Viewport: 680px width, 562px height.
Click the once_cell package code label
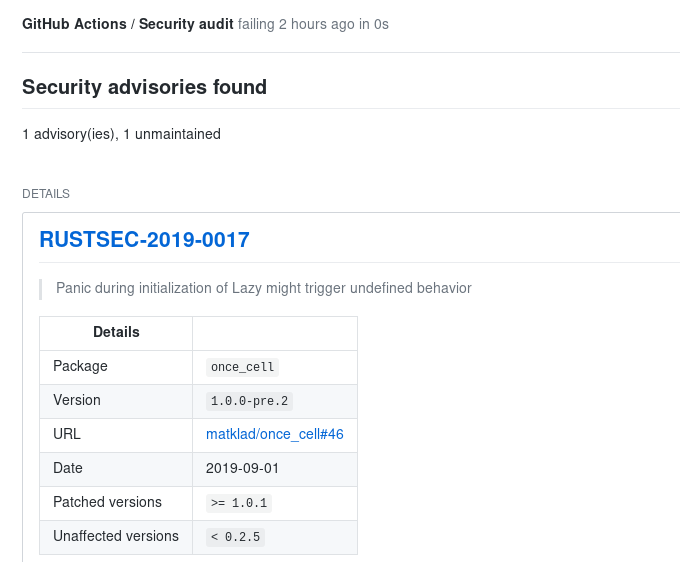[x=242, y=367]
